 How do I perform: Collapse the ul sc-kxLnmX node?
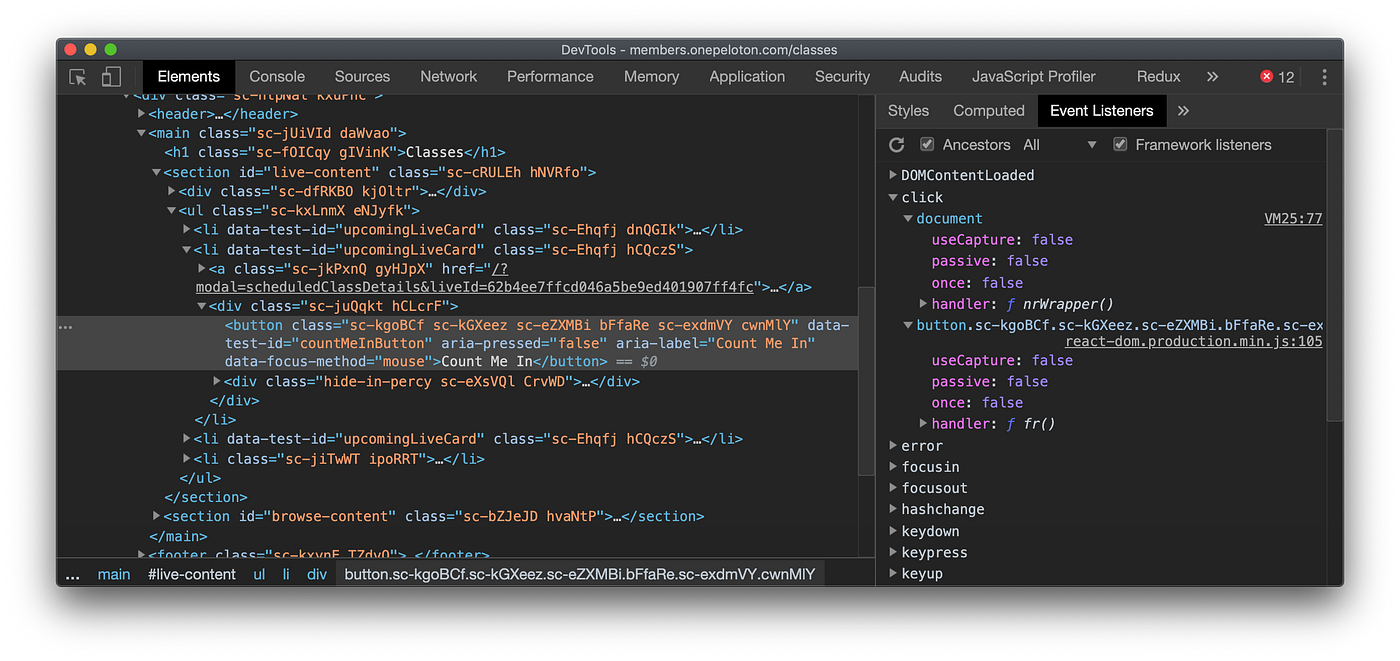172,211
